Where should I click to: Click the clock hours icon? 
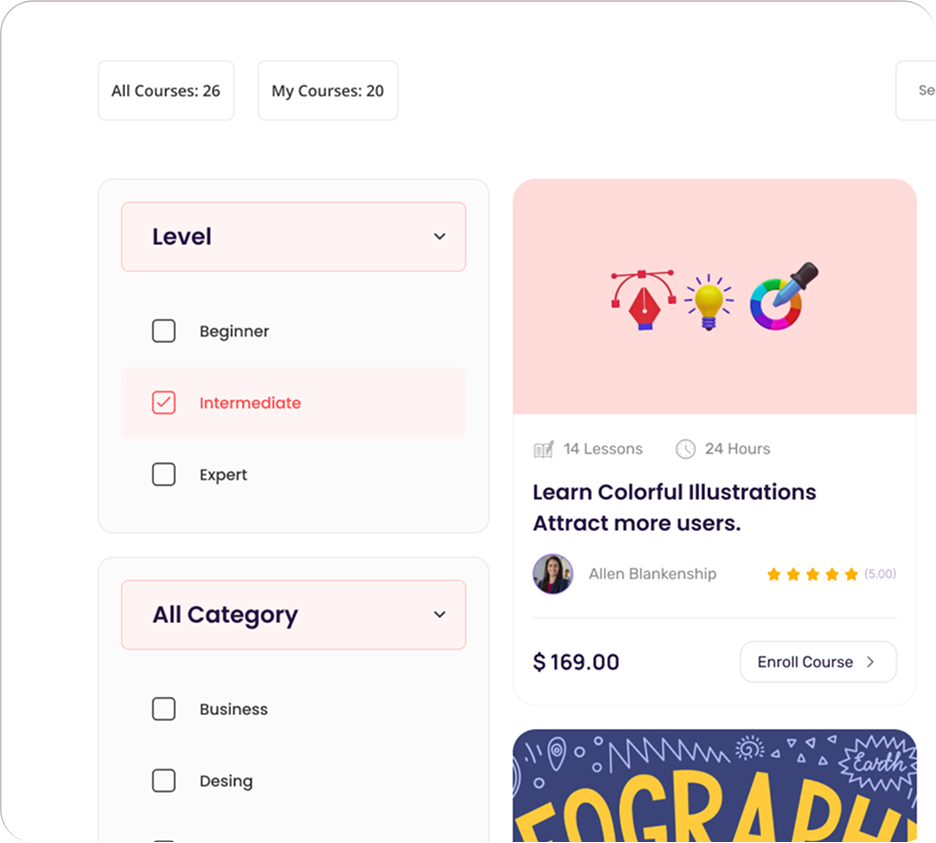(685, 449)
